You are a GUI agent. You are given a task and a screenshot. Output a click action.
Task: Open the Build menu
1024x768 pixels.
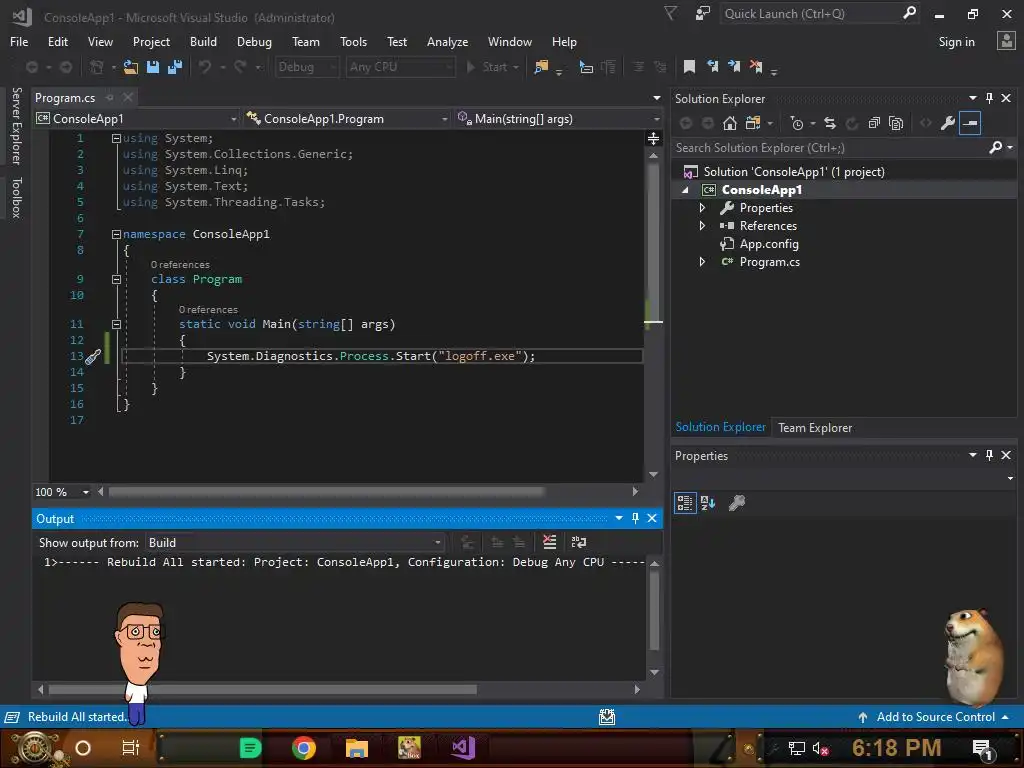(x=203, y=42)
